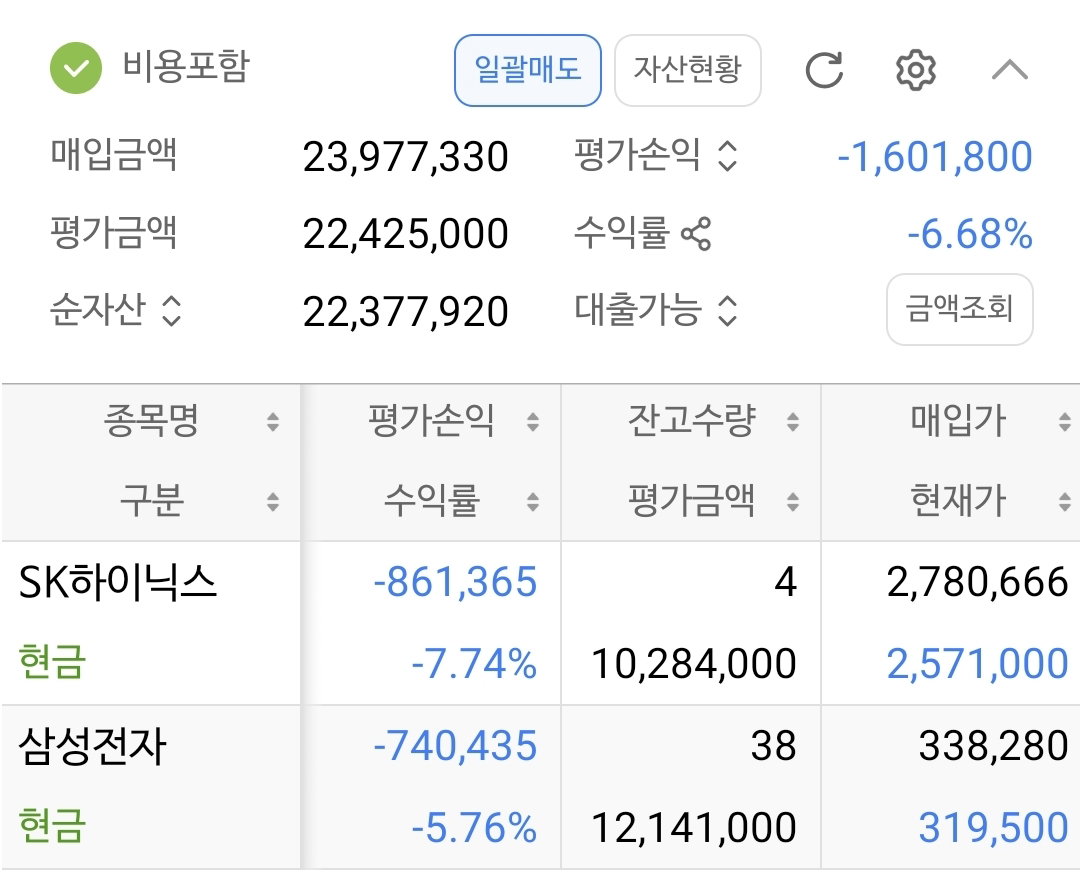Tap the 금액조회 button
Viewport: 1080px width, 891px height.
click(x=959, y=309)
